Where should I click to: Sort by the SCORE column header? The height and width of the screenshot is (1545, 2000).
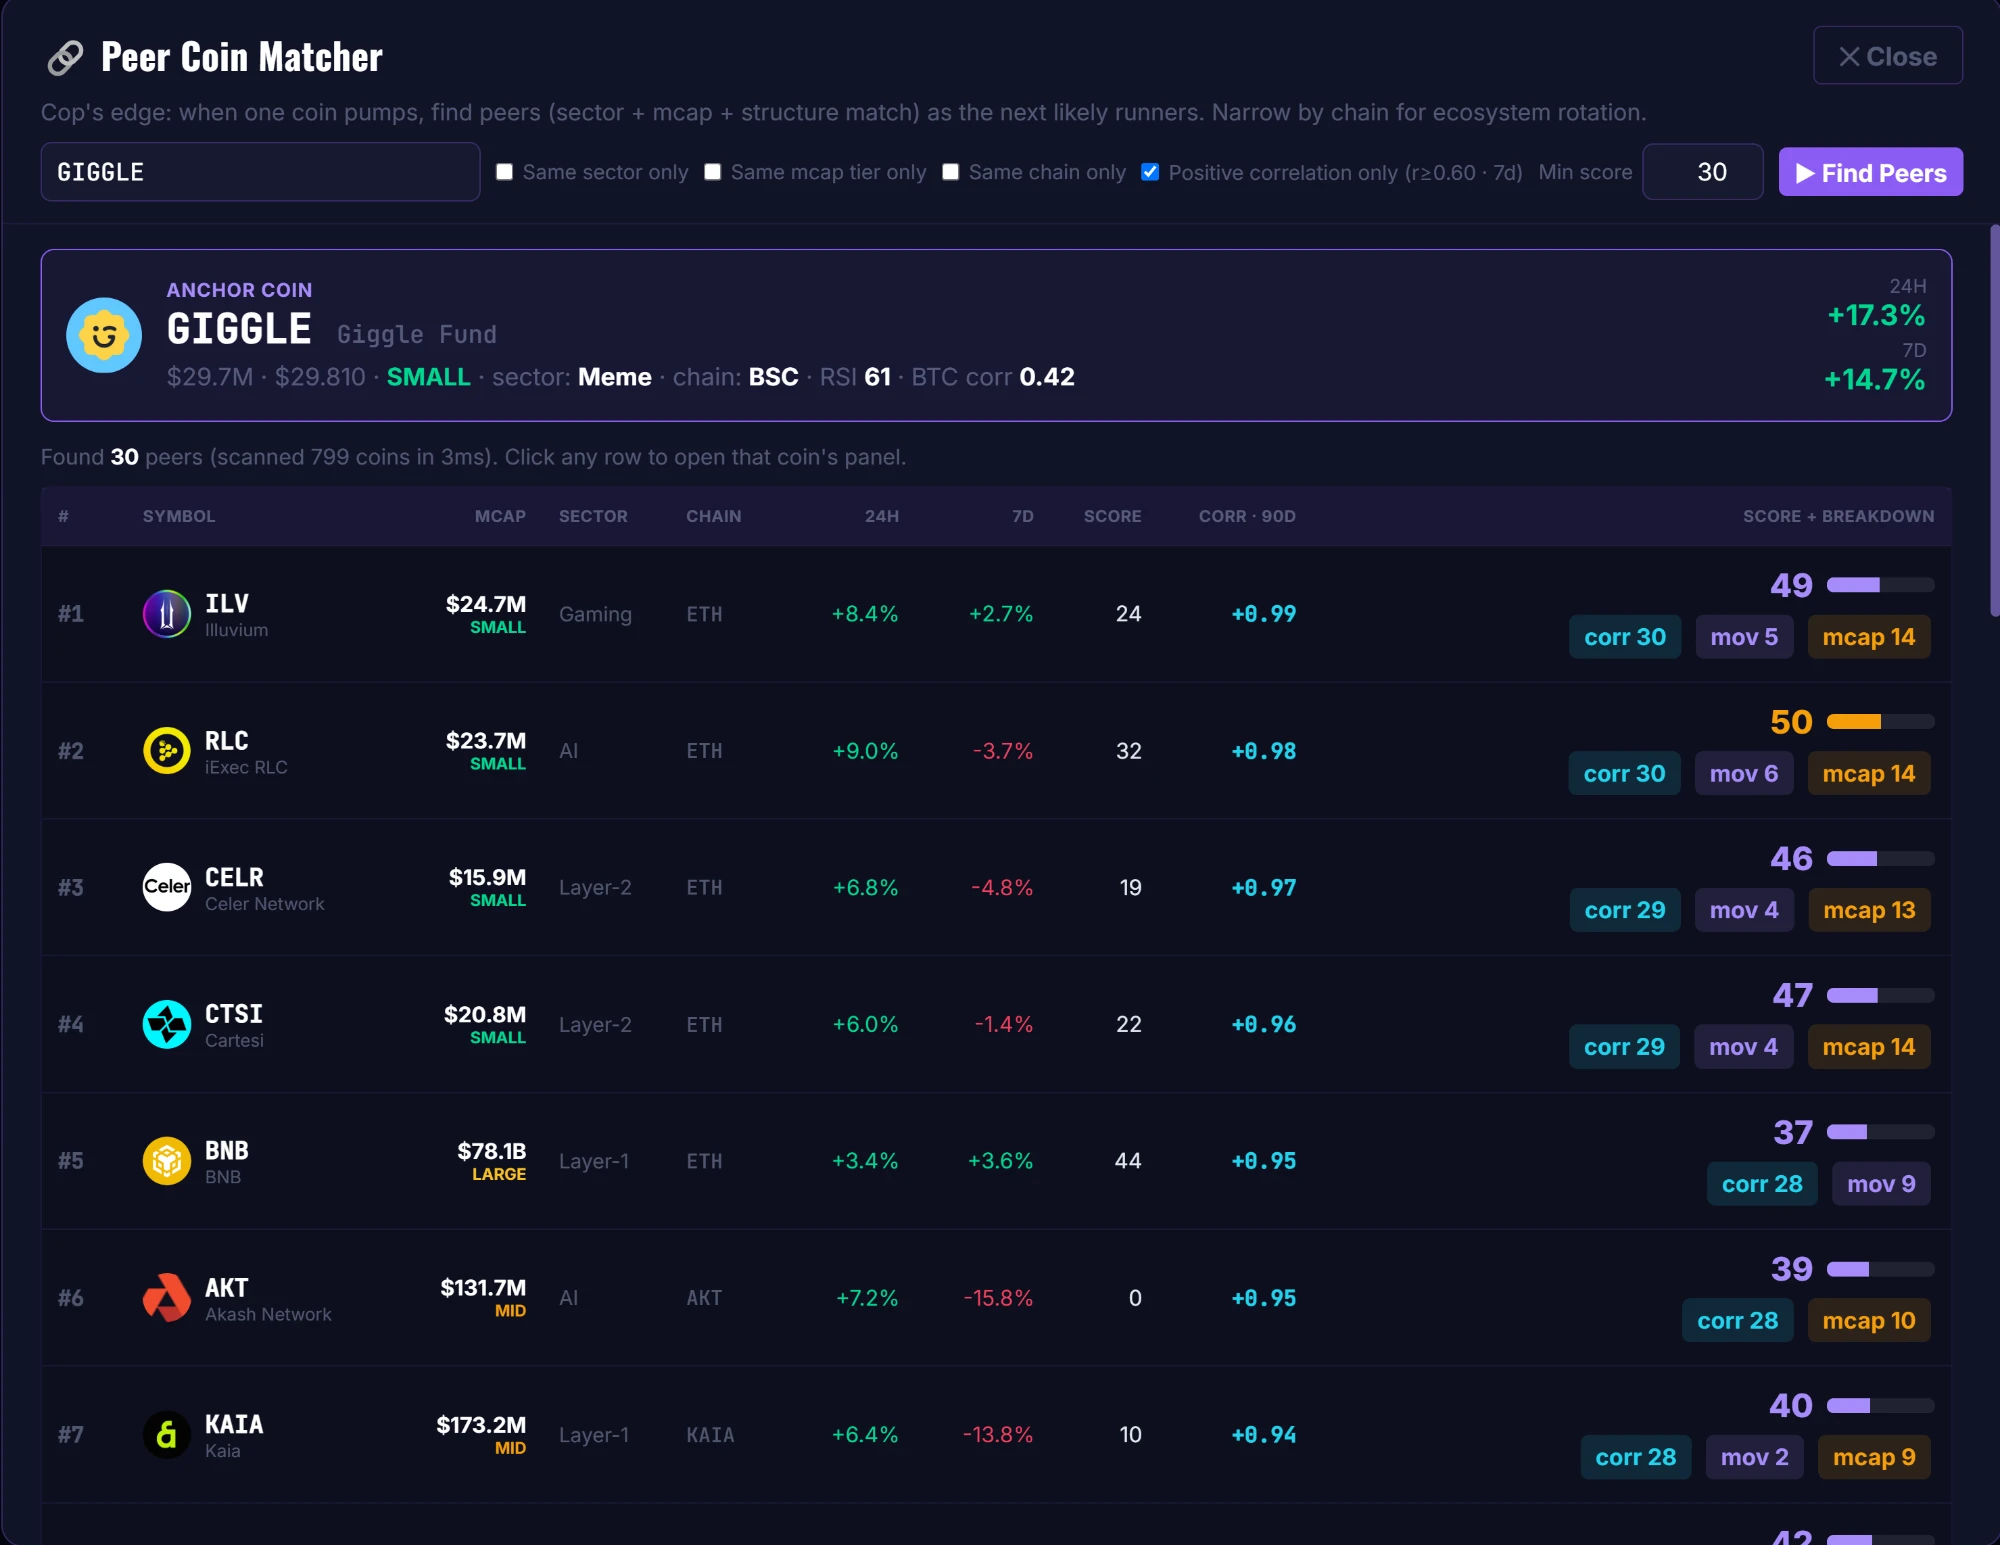click(1112, 516)
